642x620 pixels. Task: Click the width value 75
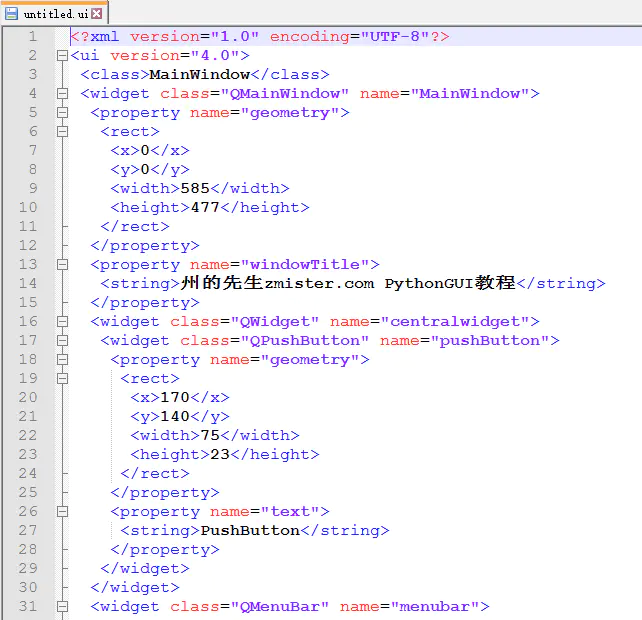[210, 435]
